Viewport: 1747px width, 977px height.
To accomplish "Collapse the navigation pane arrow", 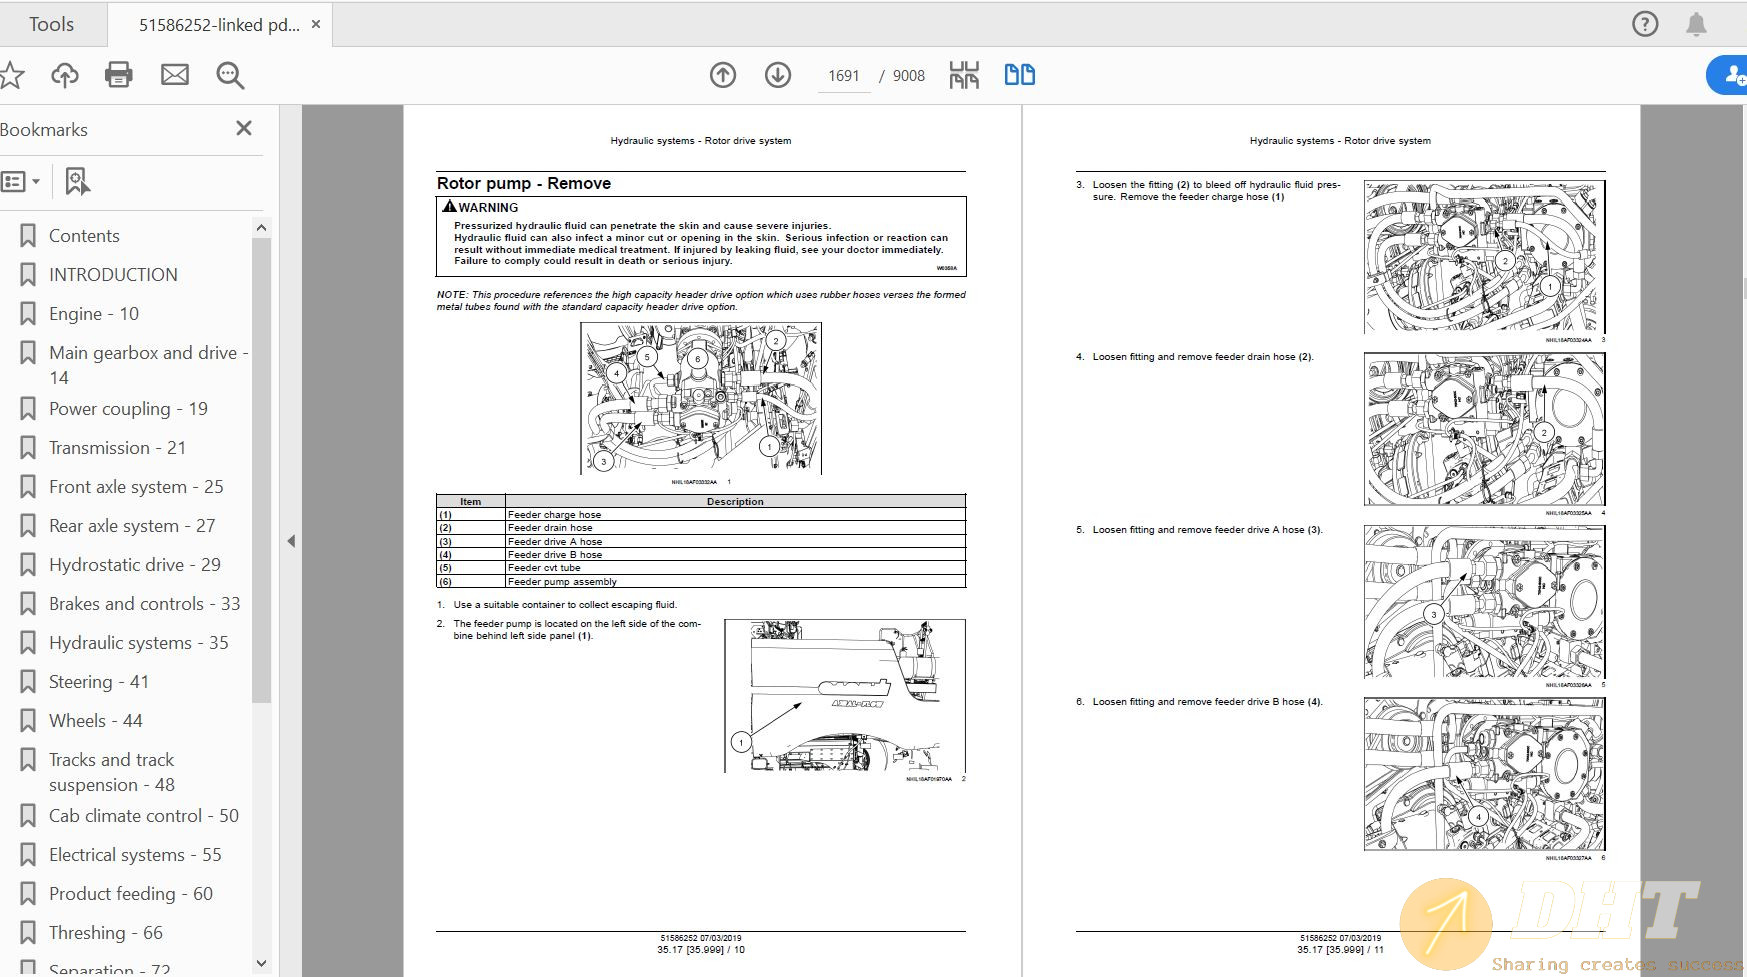I will point(291,541).
